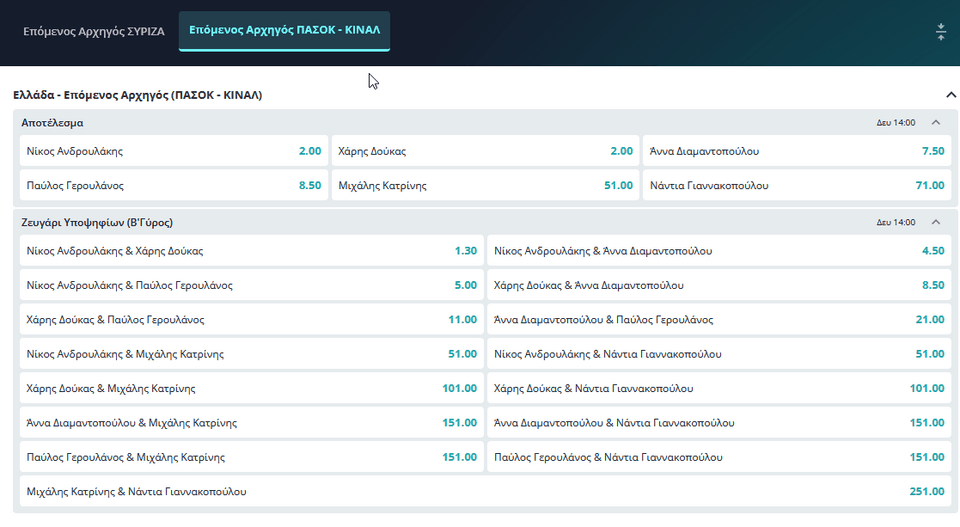The height and width of the screenshot is (527, 960).
Task: Select Άννα Διαμαντοπούλου & Νάντια Γιαννακοπούλου
Action: point(719,422)
